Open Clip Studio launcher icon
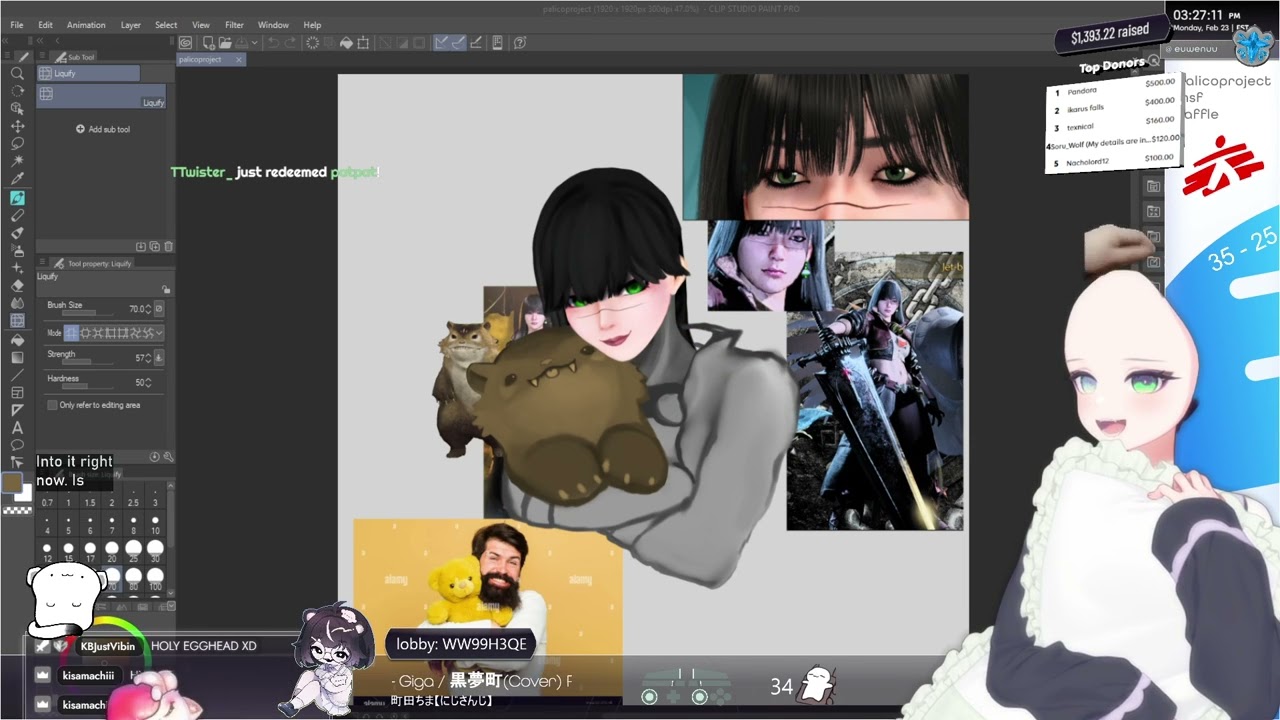1280x720 pixels. point(185,43)
